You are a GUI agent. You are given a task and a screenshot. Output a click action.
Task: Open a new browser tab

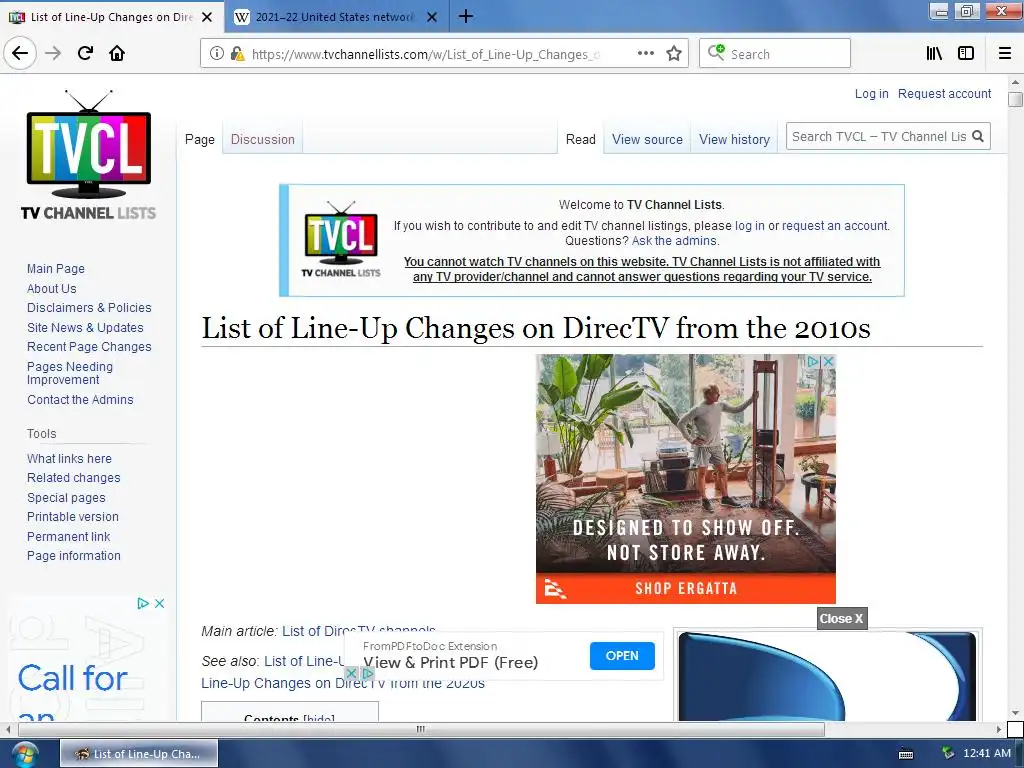pyautogui.click(x=466, y=16)
